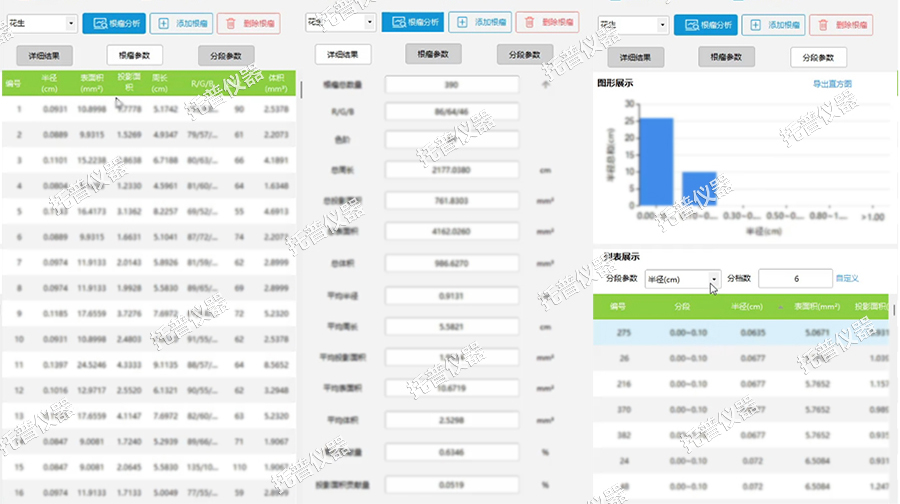Click the 根瘤总数量 field showing 390
Image resolution: width=900 pixels, height=504 pixels.
(451, 85)
